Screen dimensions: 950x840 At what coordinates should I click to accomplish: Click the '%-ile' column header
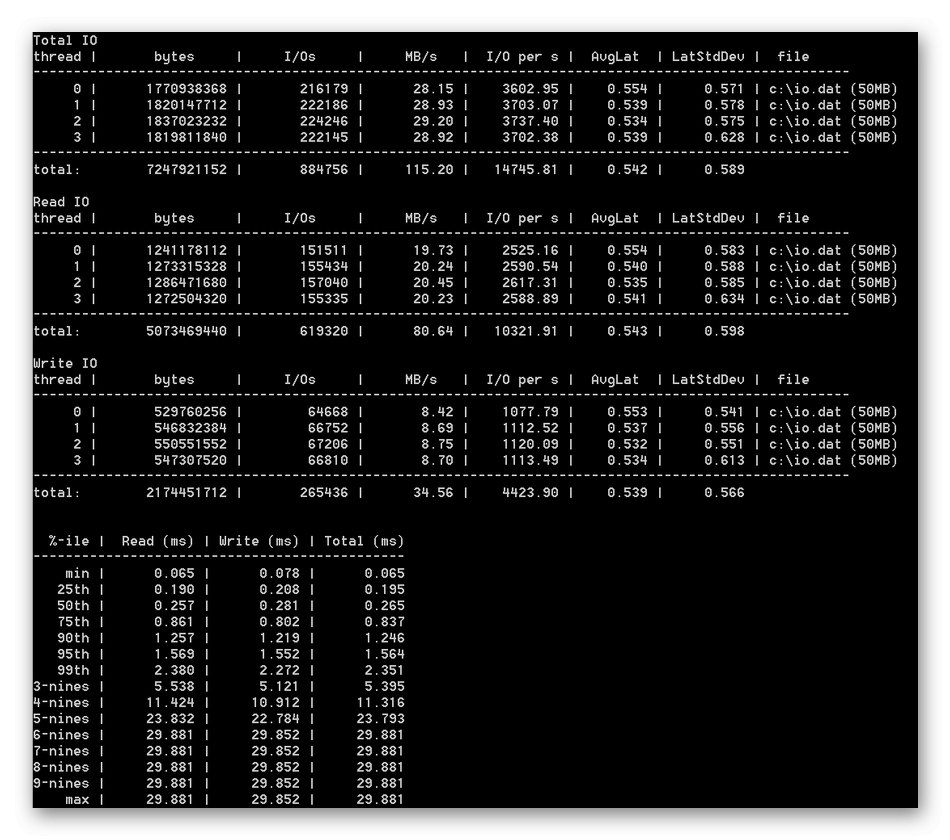point(69,541)
